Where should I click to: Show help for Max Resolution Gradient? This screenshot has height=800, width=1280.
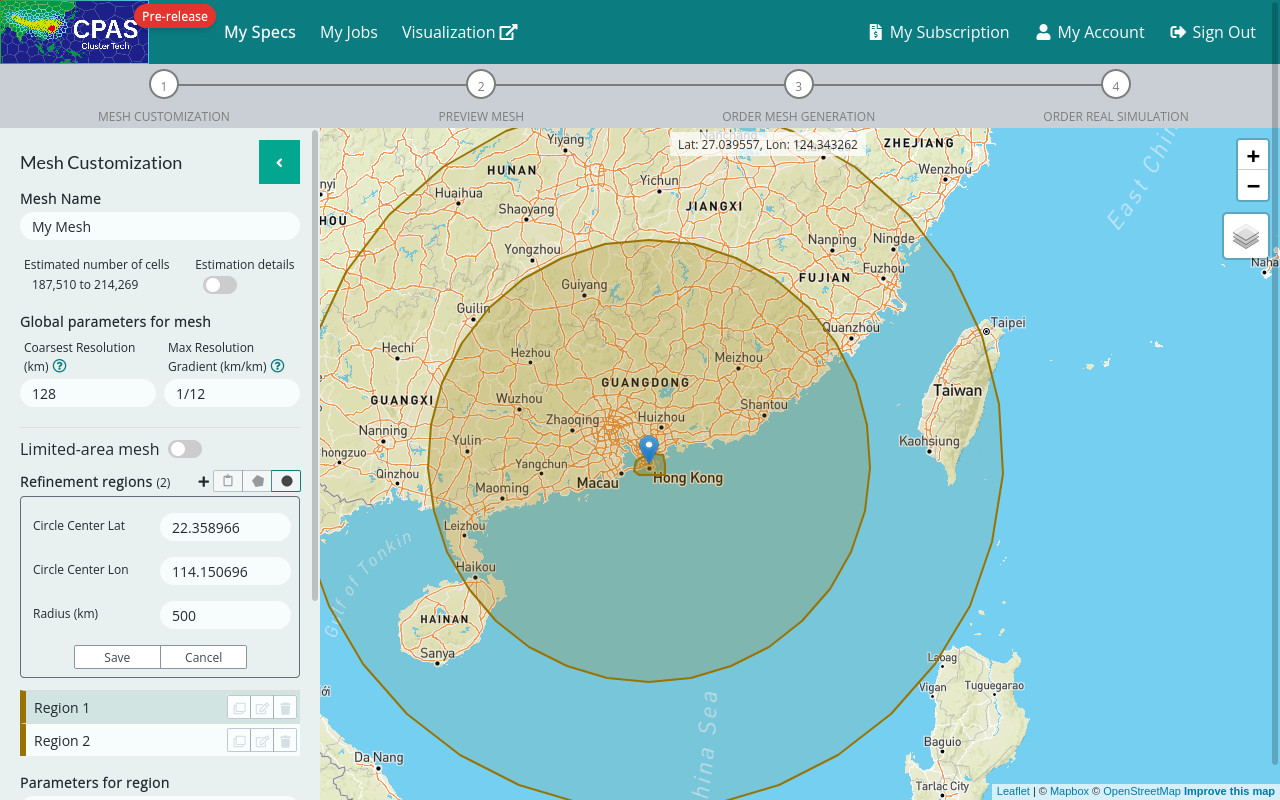[278, 366]
